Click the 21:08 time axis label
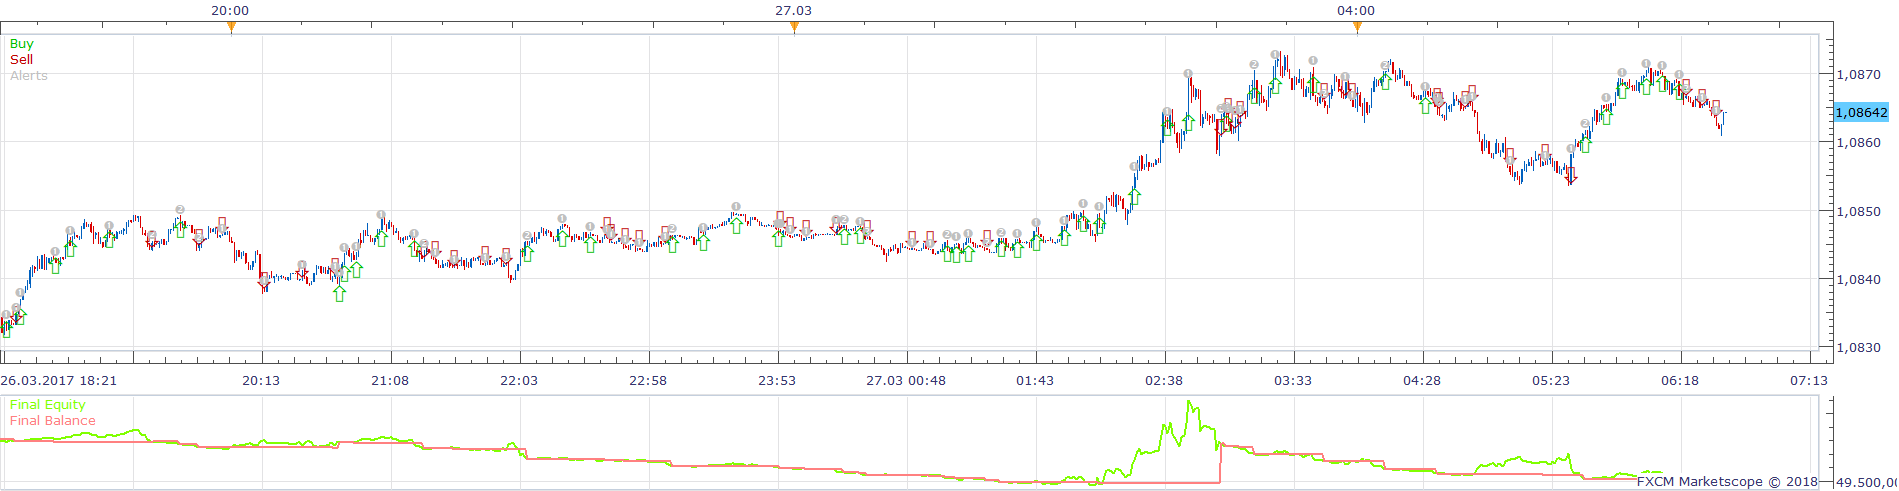Screen dimensions: 1899x491 (390, 381)
